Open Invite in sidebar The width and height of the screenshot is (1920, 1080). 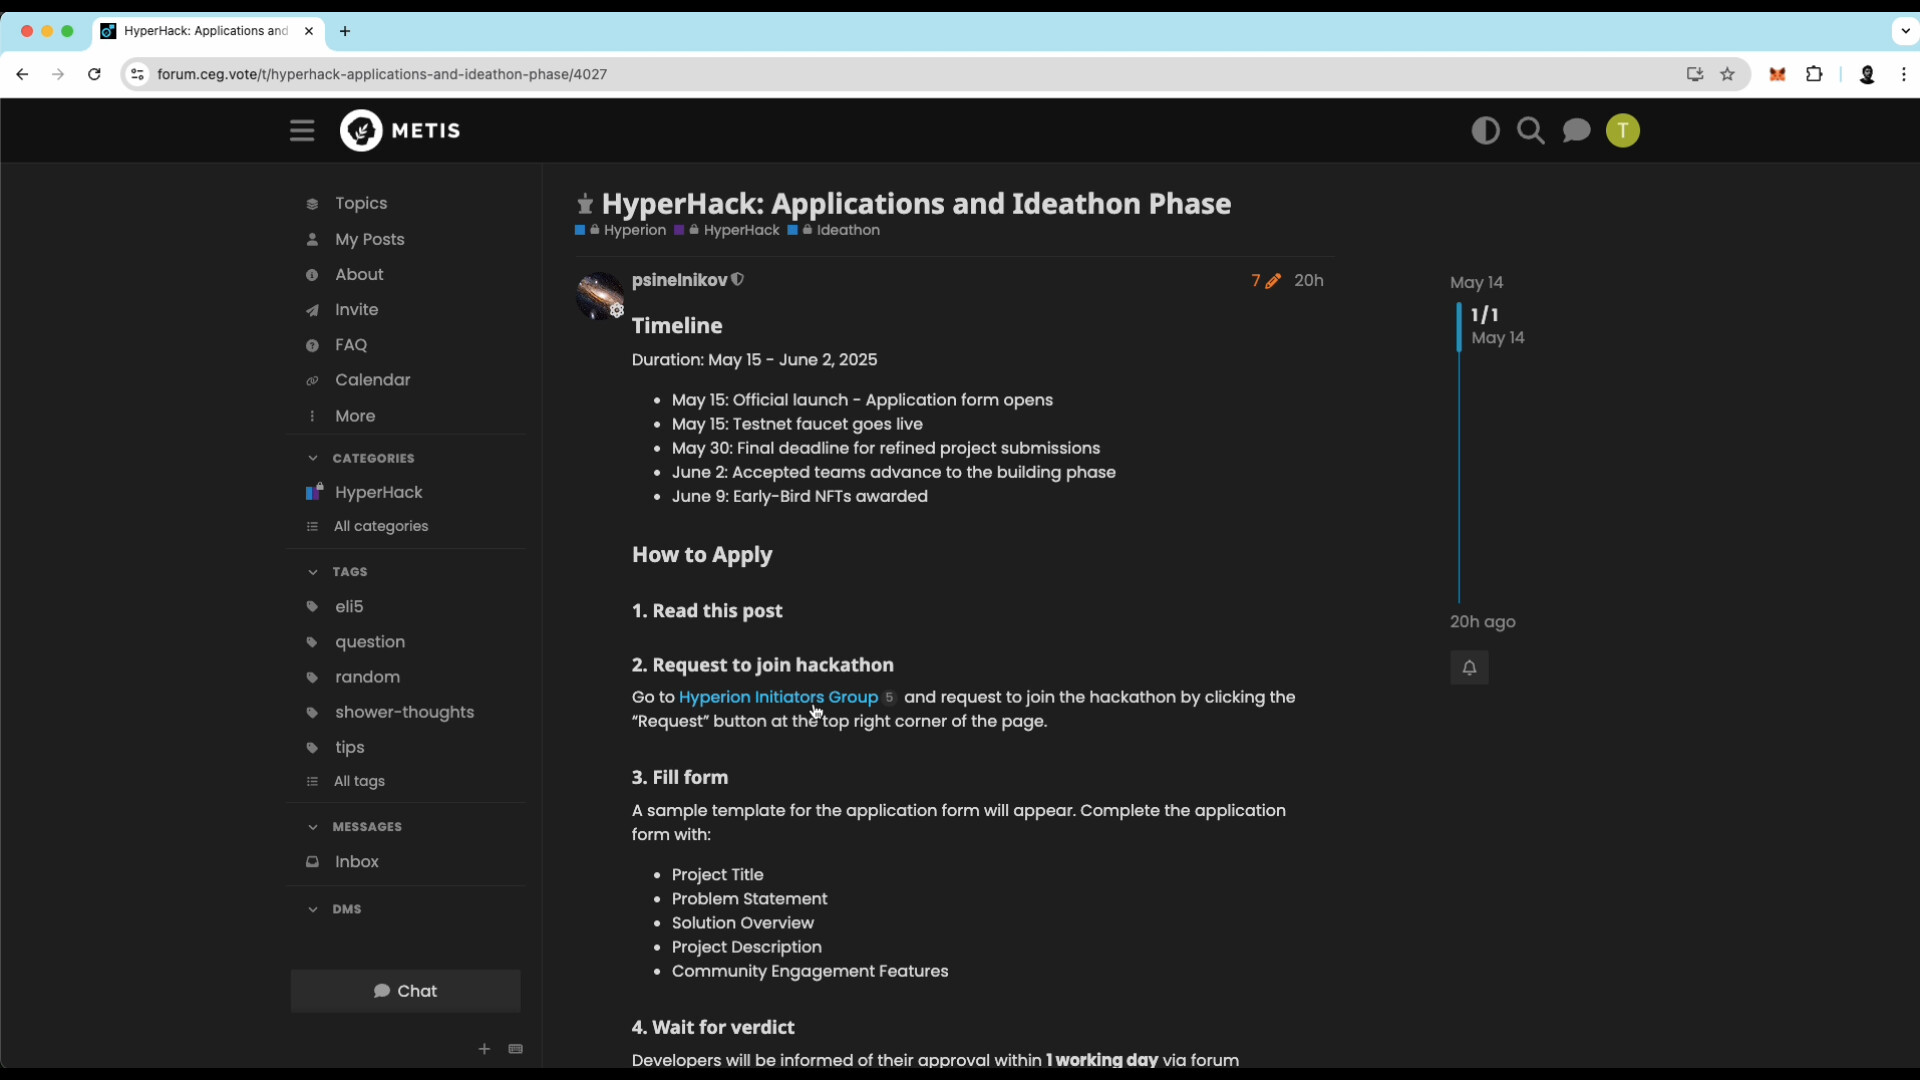click(356, 310)
